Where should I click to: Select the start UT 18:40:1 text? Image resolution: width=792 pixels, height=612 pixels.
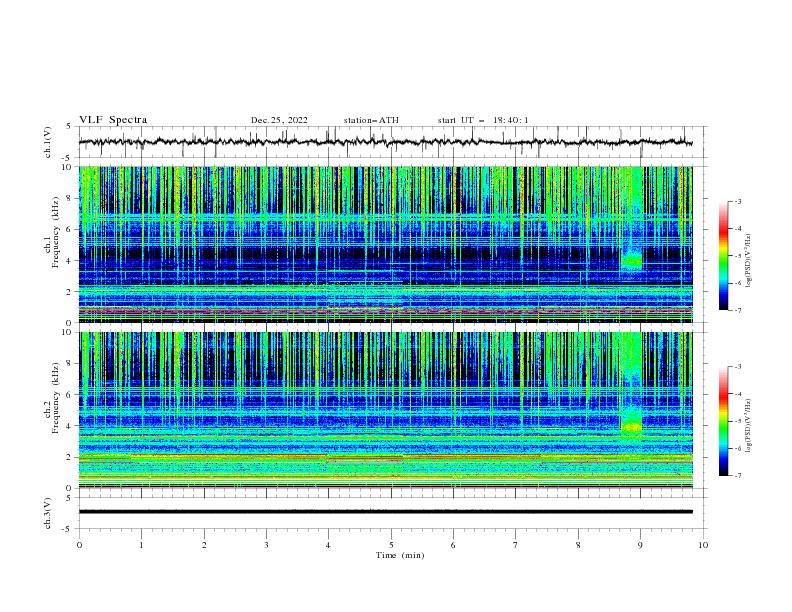pyautogui.click(x=483, y=120)
